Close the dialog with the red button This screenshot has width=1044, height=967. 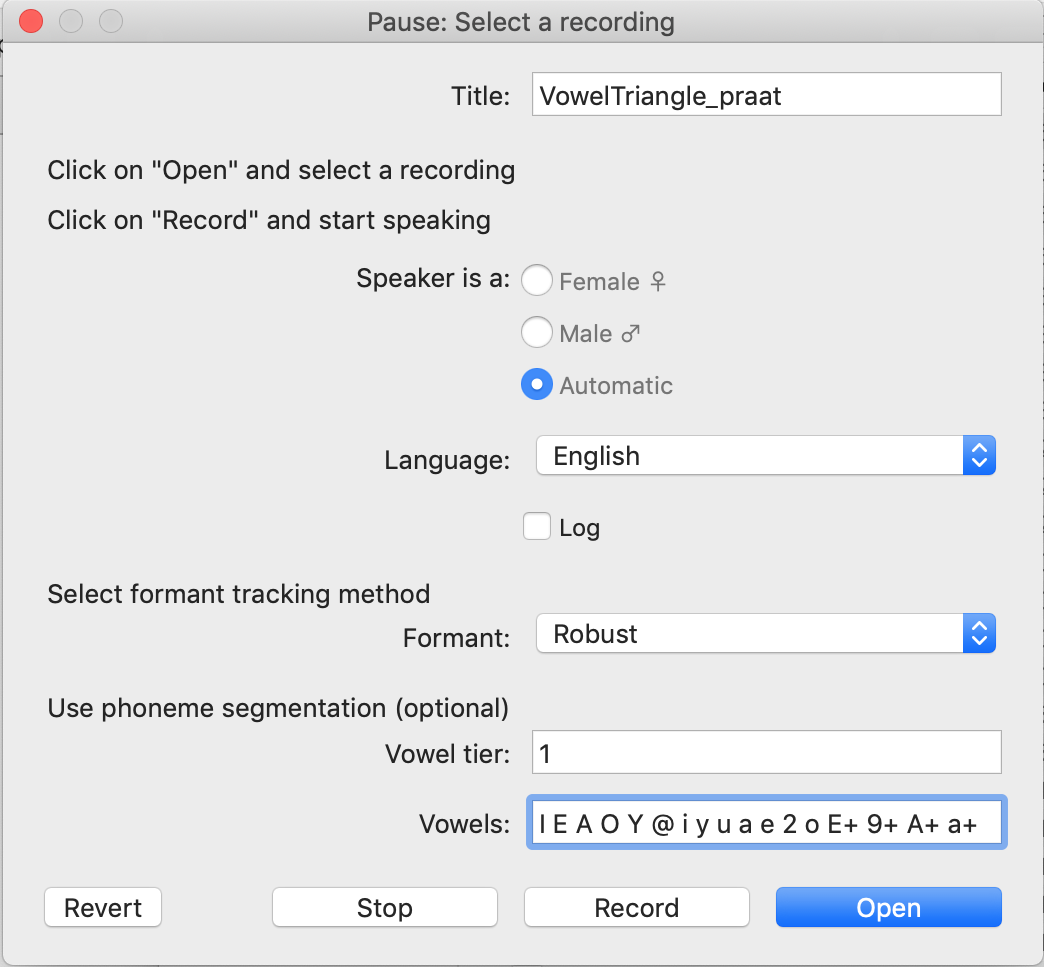pyautogui.click(x=31, y=21)
